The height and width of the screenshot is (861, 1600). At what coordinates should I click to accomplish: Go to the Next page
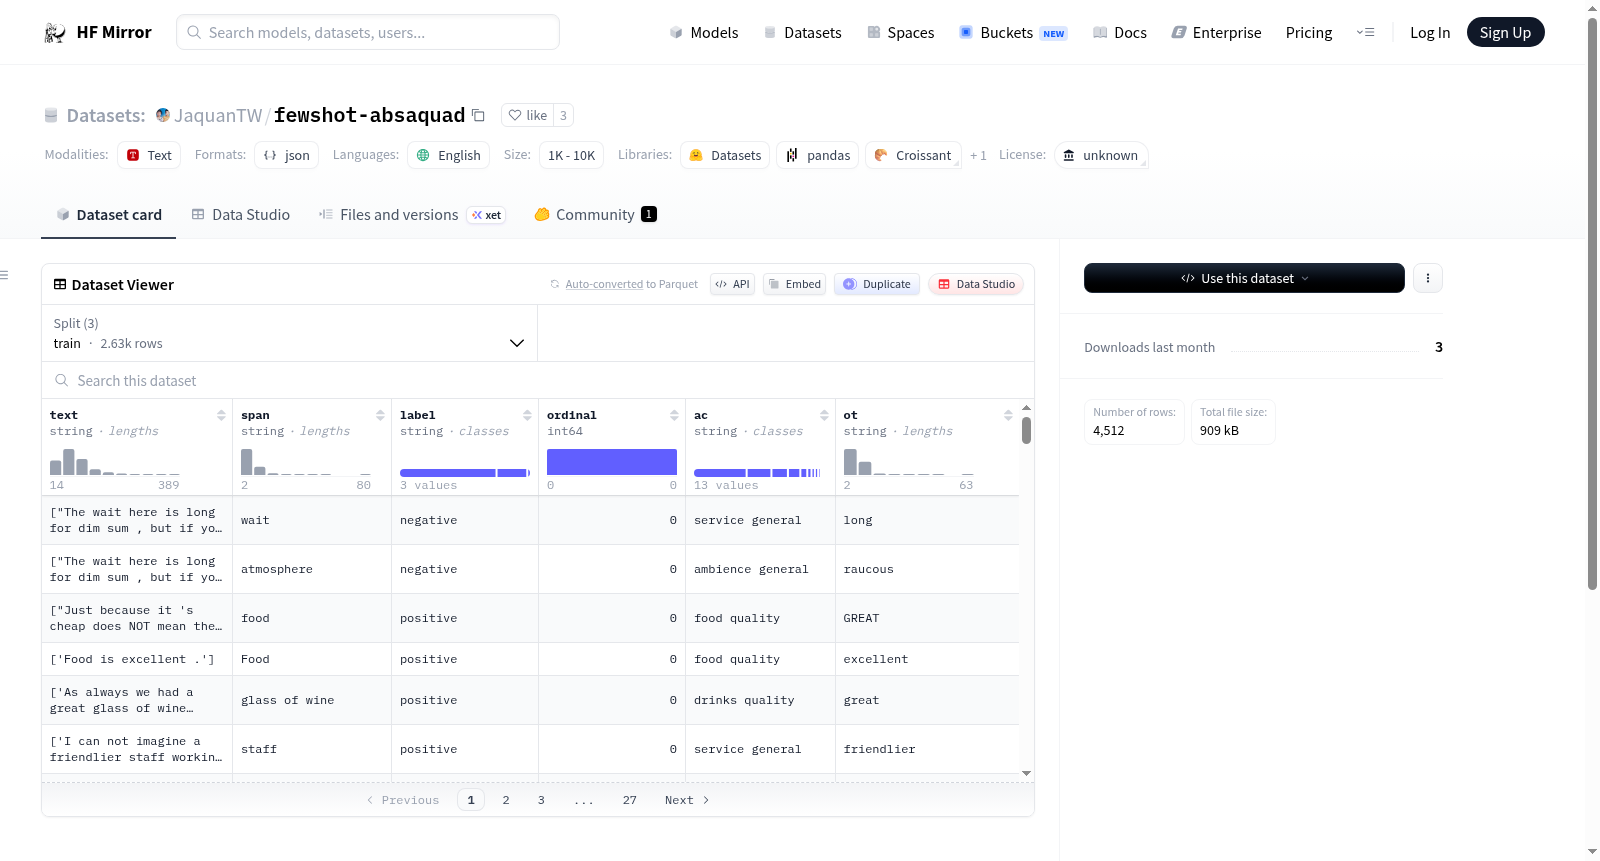[687, 800]
